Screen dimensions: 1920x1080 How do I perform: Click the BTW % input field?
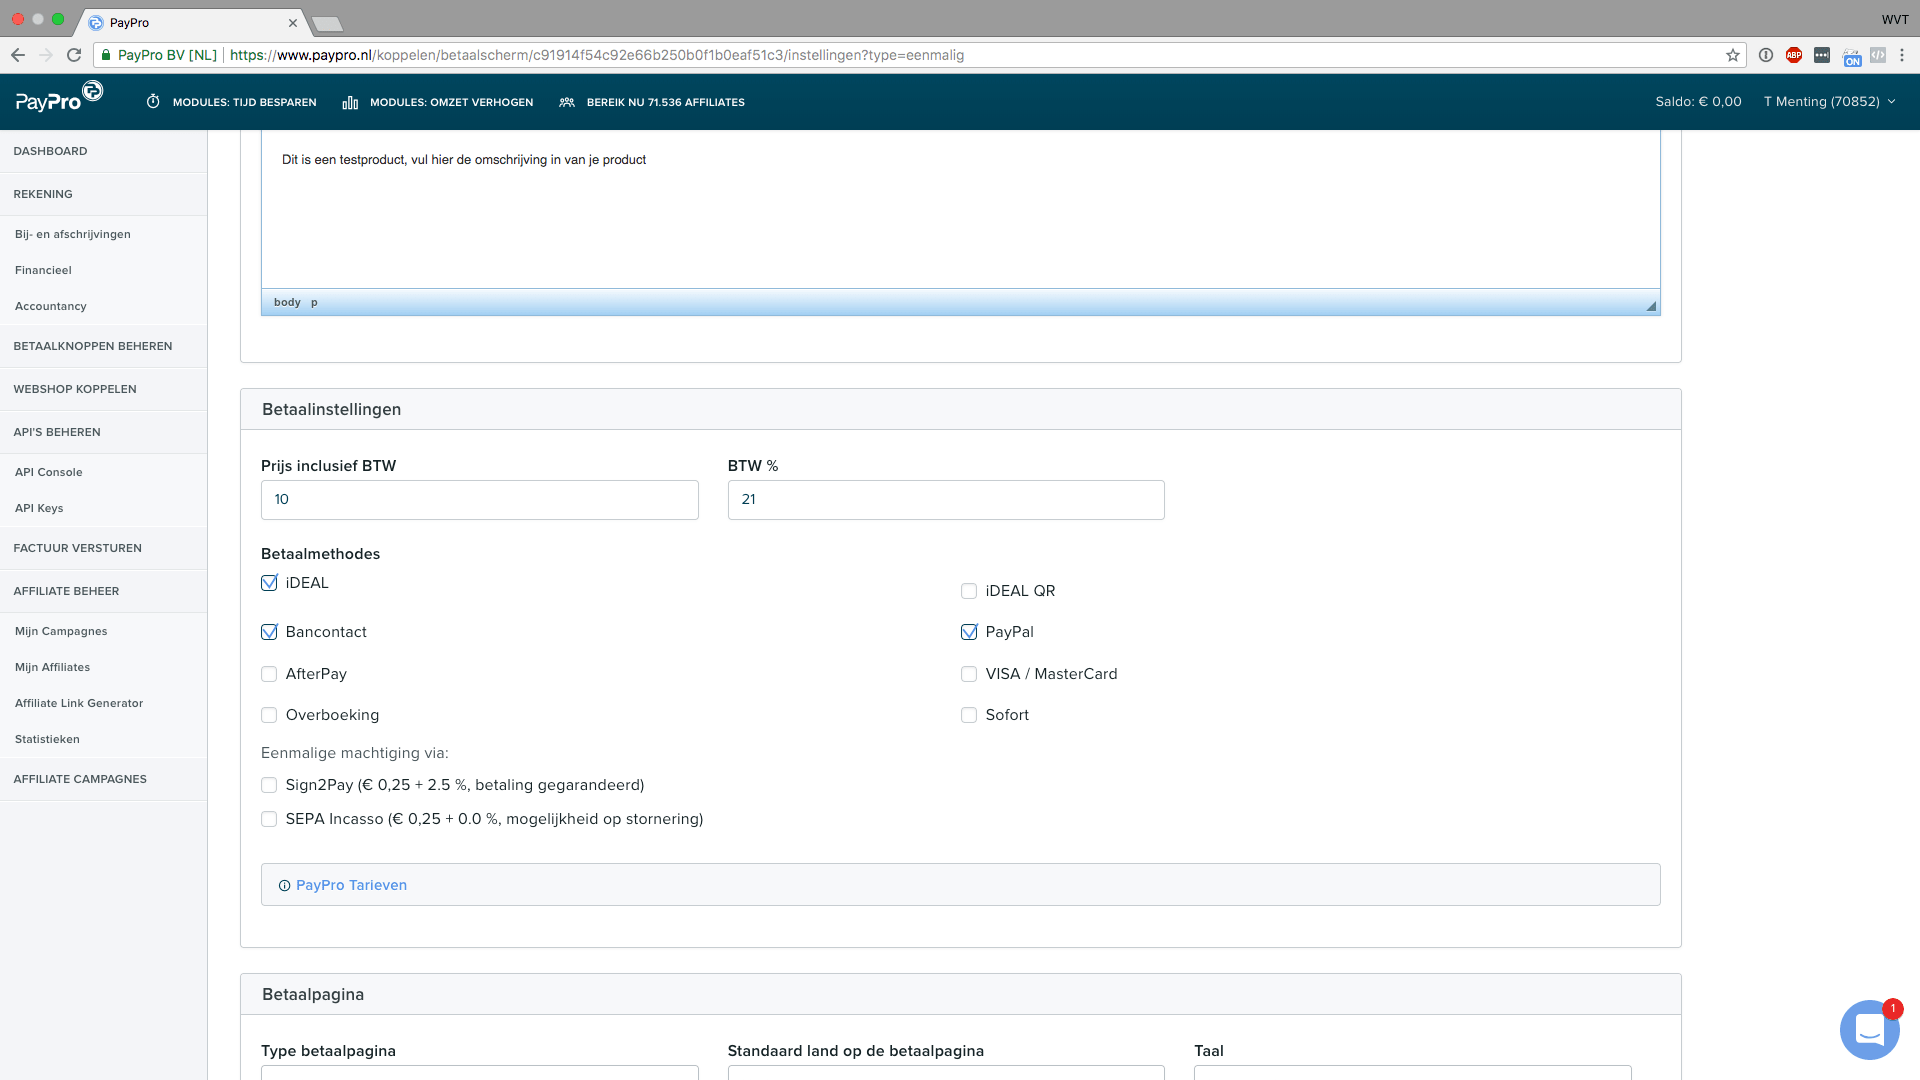[x=946, y=500]
